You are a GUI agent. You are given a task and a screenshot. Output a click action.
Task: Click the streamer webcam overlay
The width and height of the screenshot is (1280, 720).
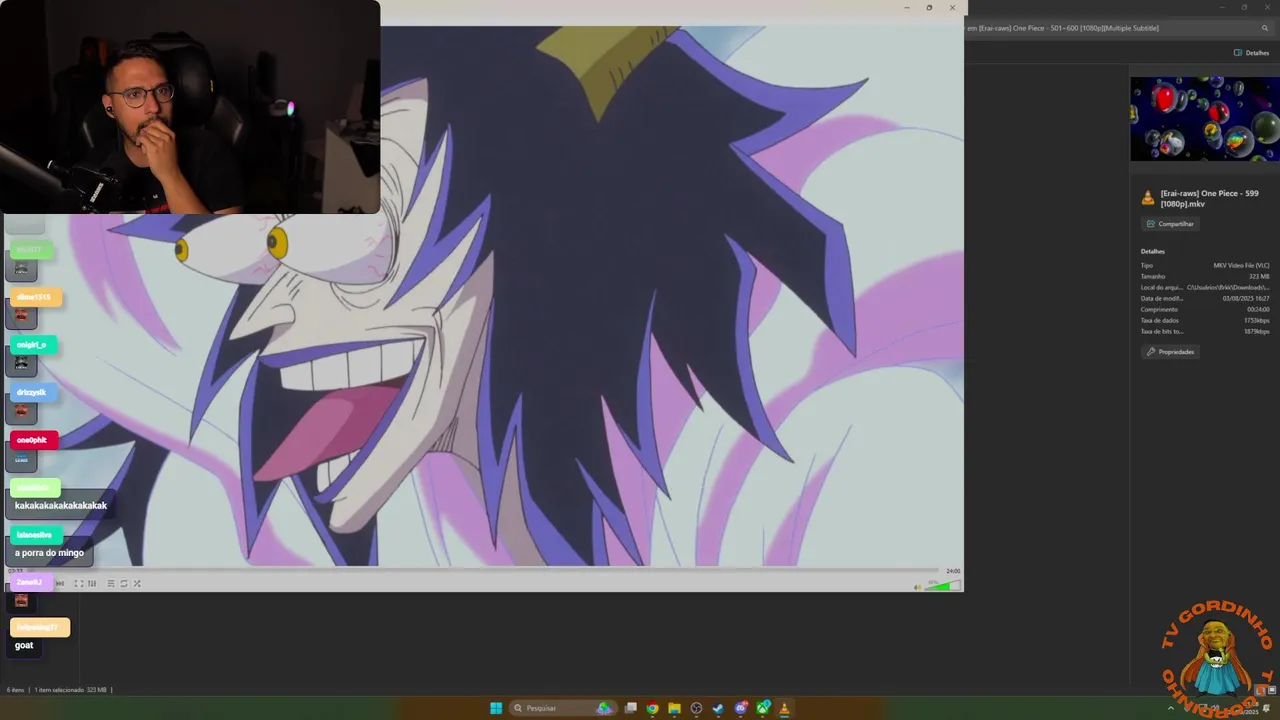[190, 107]
